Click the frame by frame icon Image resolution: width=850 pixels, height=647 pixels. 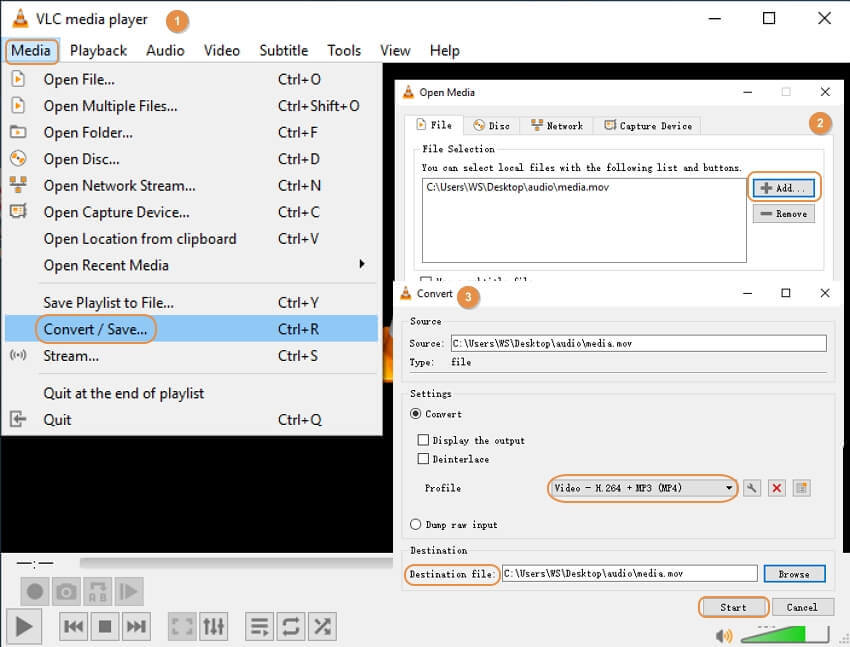coord(129,592)
